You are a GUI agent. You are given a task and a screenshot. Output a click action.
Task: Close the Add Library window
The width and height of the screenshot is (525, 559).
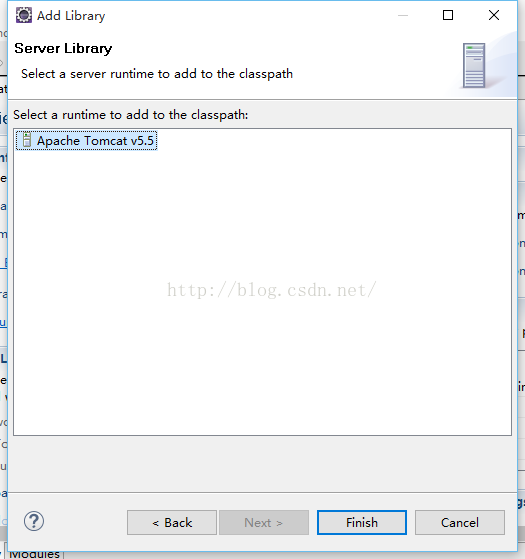(494, 15)
